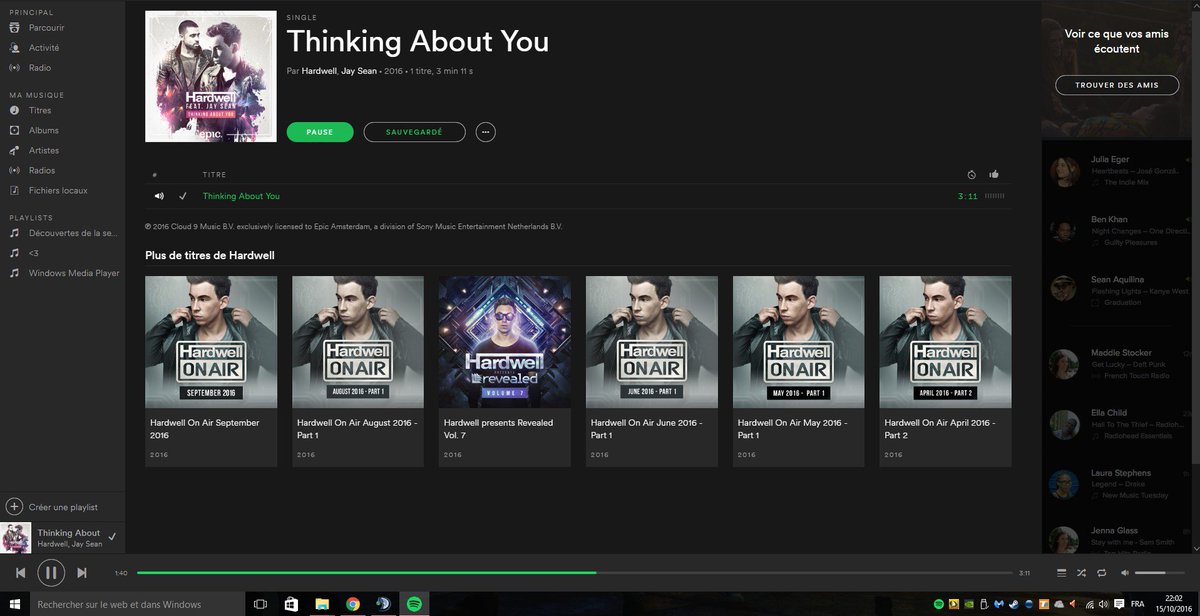Click now-playing Thinking About title
The image size is (1200, 616).
[x=69, y=533]
